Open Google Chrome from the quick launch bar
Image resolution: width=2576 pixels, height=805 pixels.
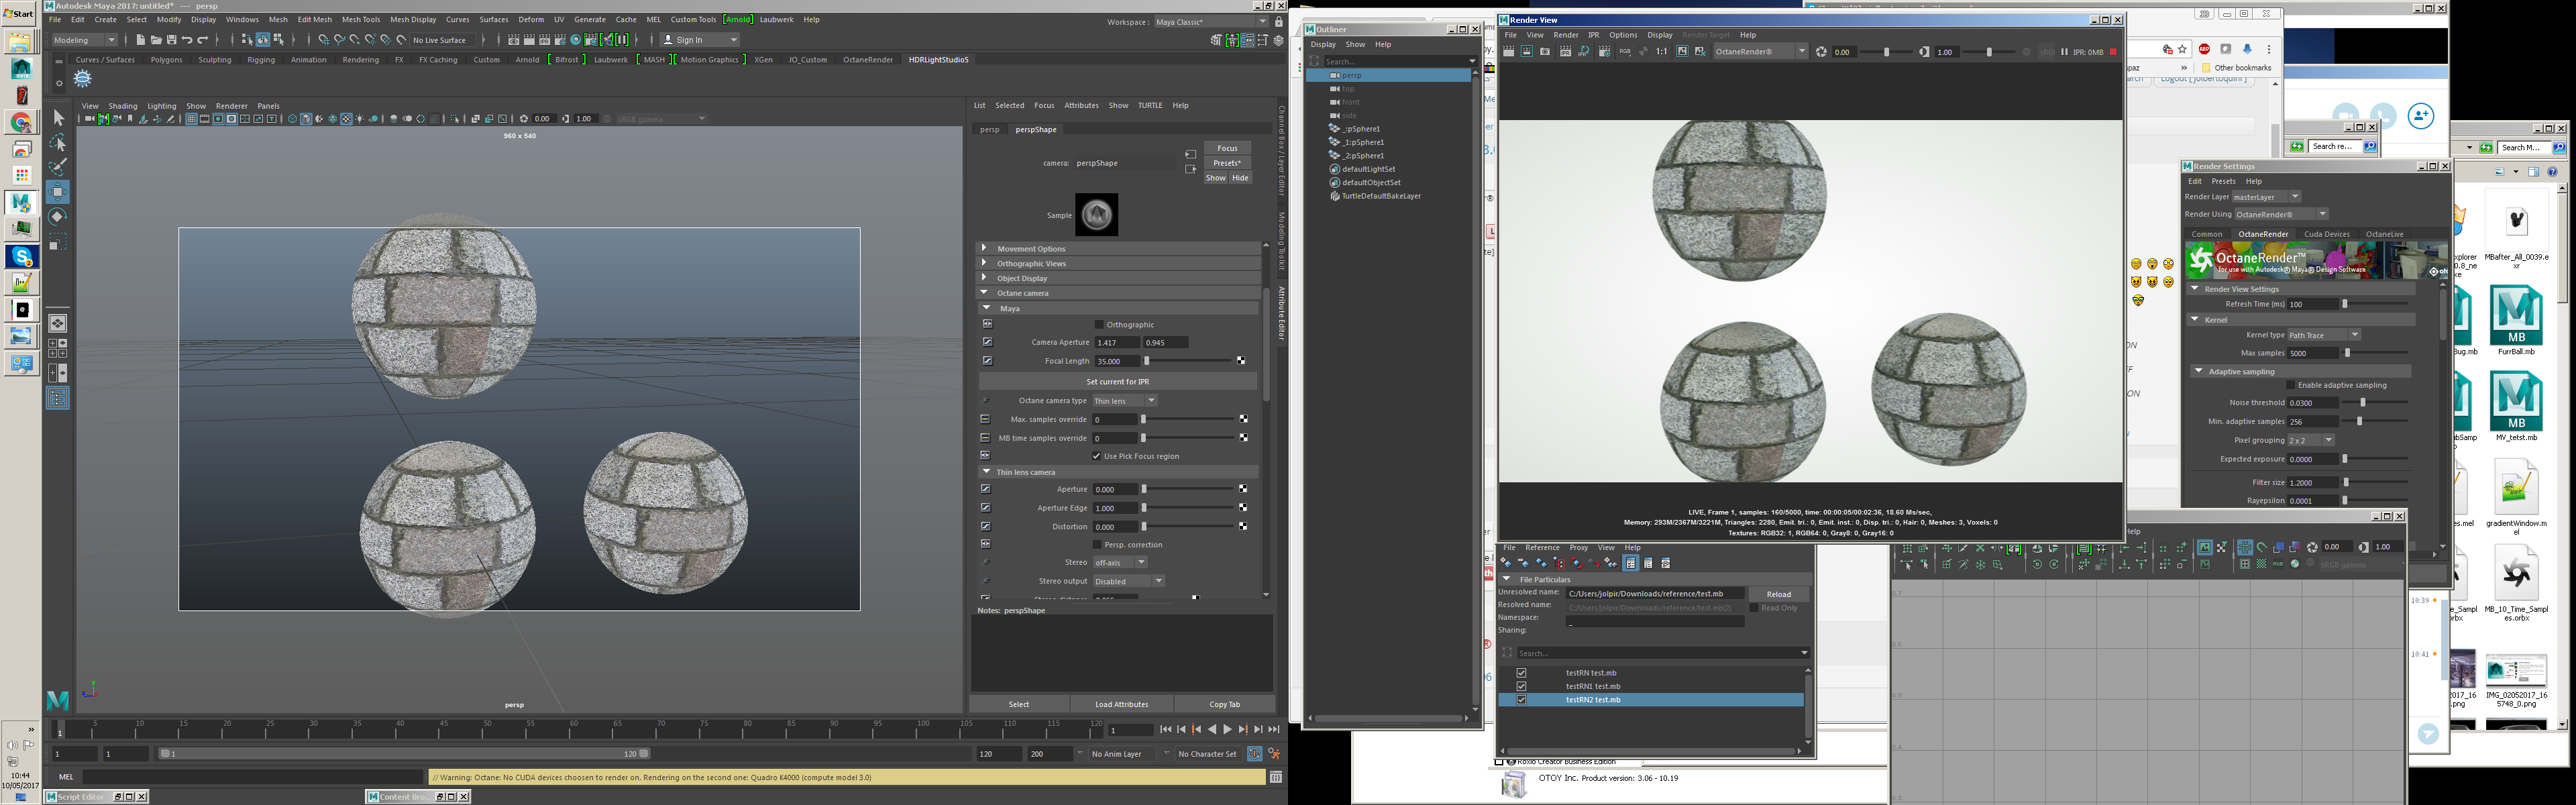point(21,123)
